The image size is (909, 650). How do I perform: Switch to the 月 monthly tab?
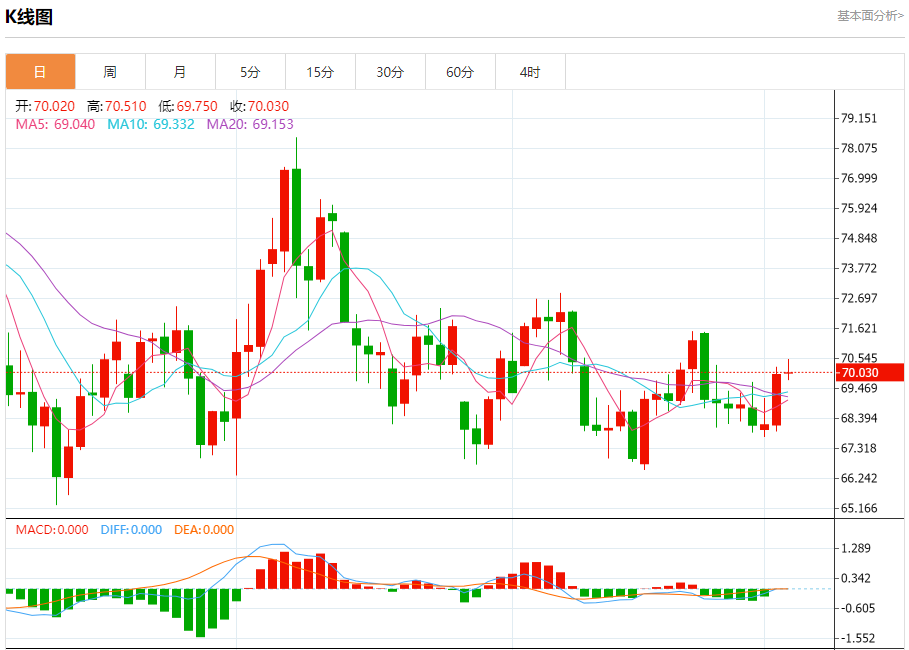180,72
